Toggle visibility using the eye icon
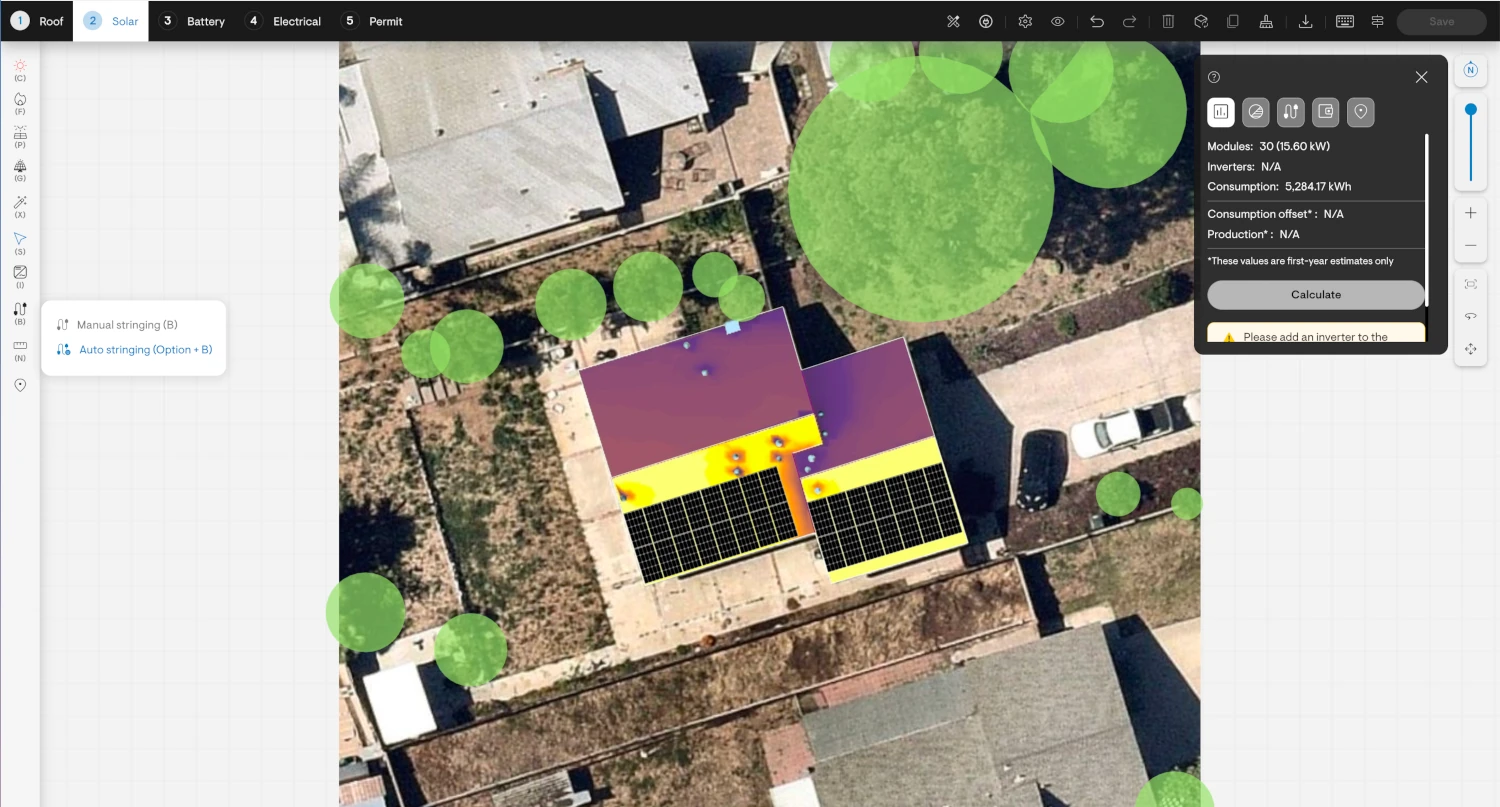This screenshot has height=807, width=1500. point(1057,21)
